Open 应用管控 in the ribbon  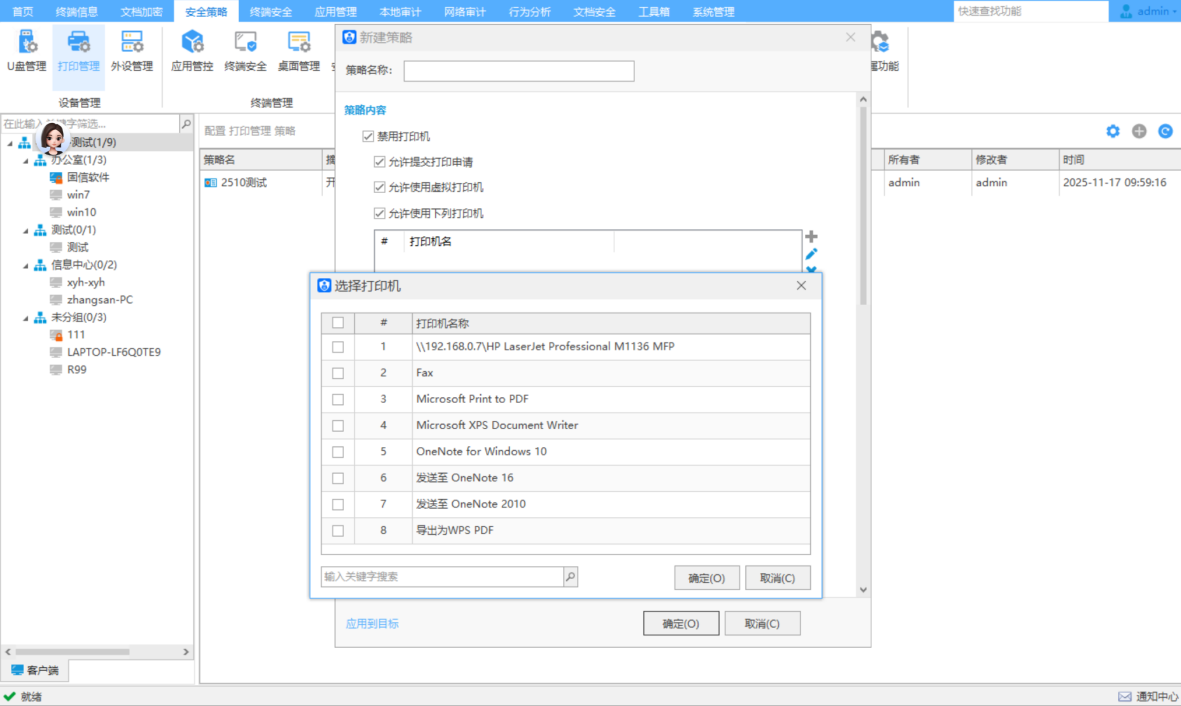[x=192, y=52]
